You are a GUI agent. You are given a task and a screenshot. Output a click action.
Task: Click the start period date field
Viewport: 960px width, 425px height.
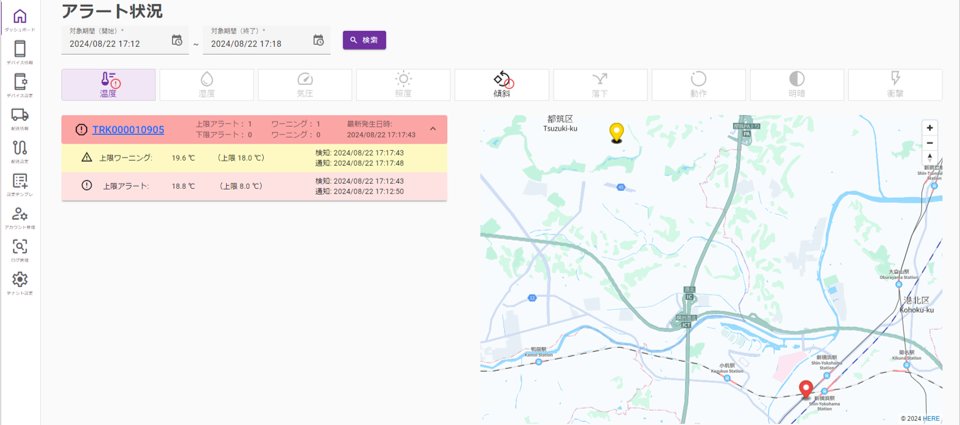coord(126,40)
